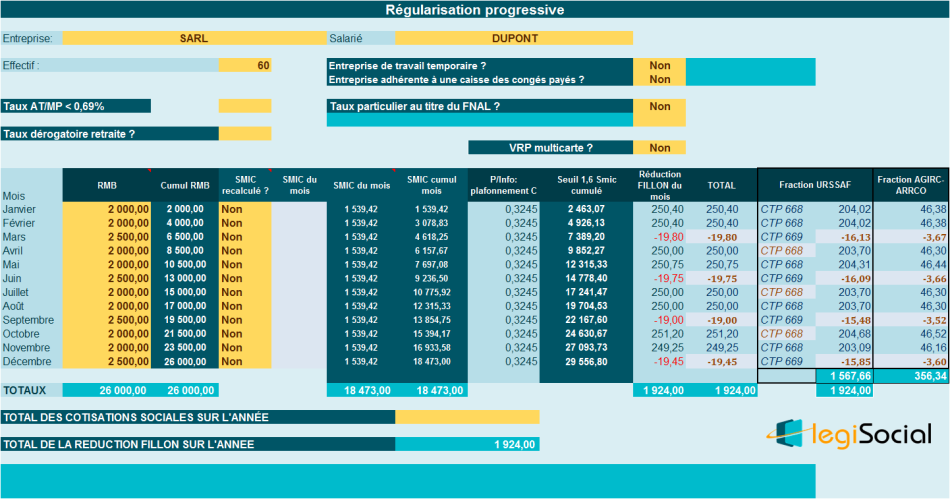This screenshot has width=950, height=499.
Task: Click the 'Régularisation progressive' title bar
Action: pyautogui.click(x=475, y=9)
